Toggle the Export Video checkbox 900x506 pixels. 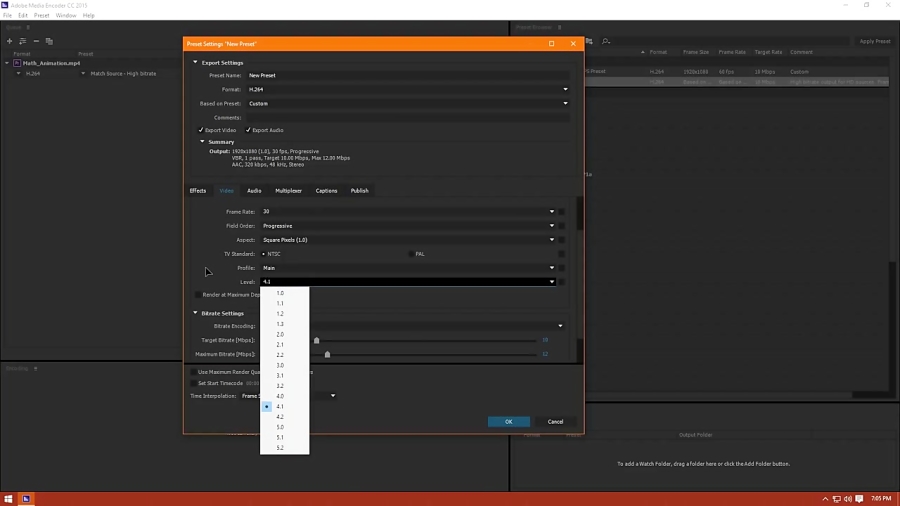201,130
